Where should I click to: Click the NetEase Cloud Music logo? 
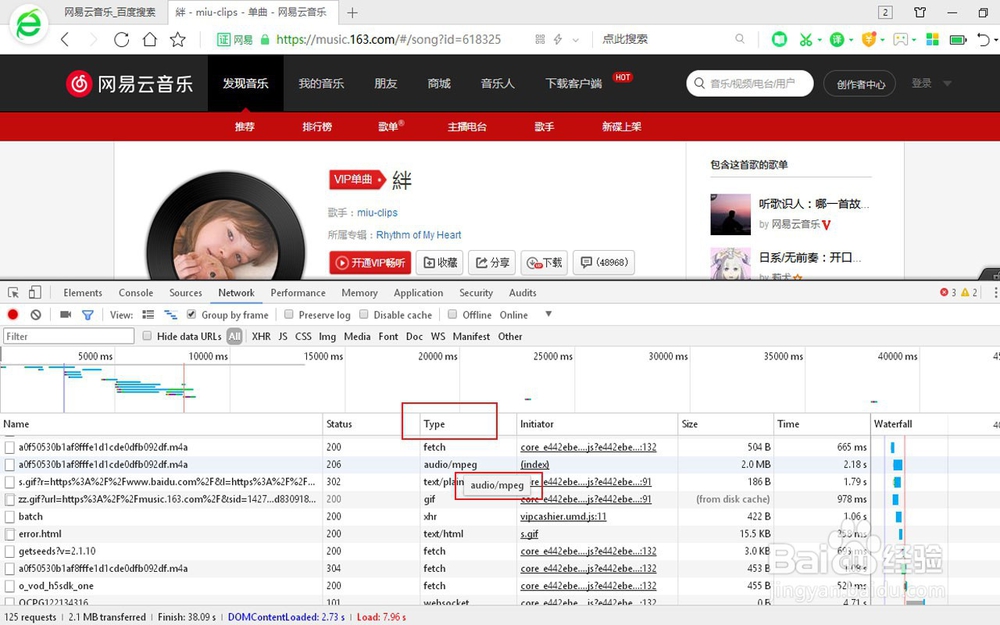(129, 84)
